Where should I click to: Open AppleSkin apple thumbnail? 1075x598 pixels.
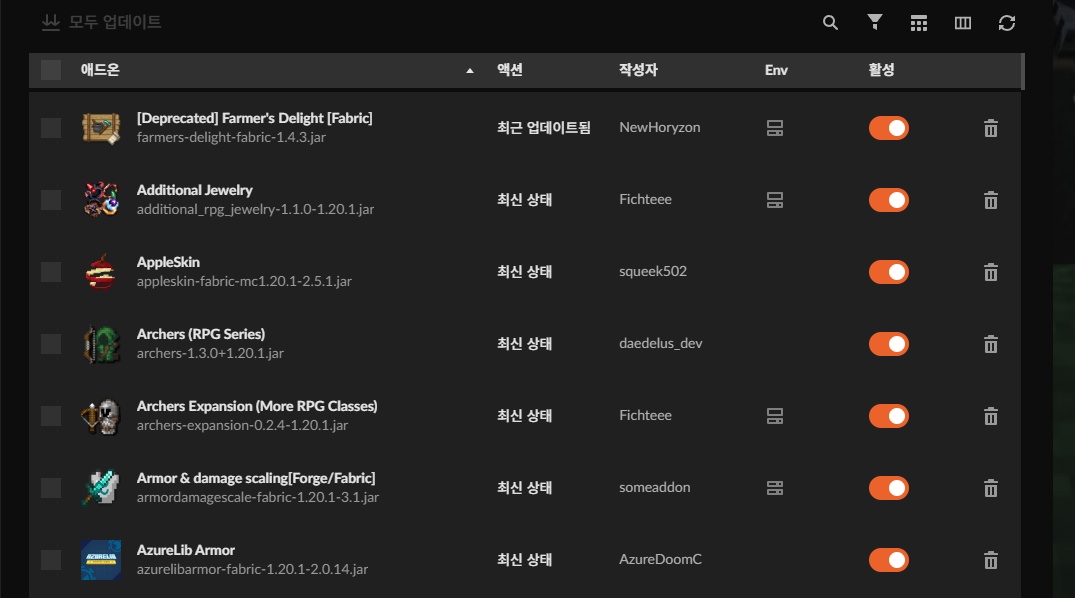coord(101,272)
